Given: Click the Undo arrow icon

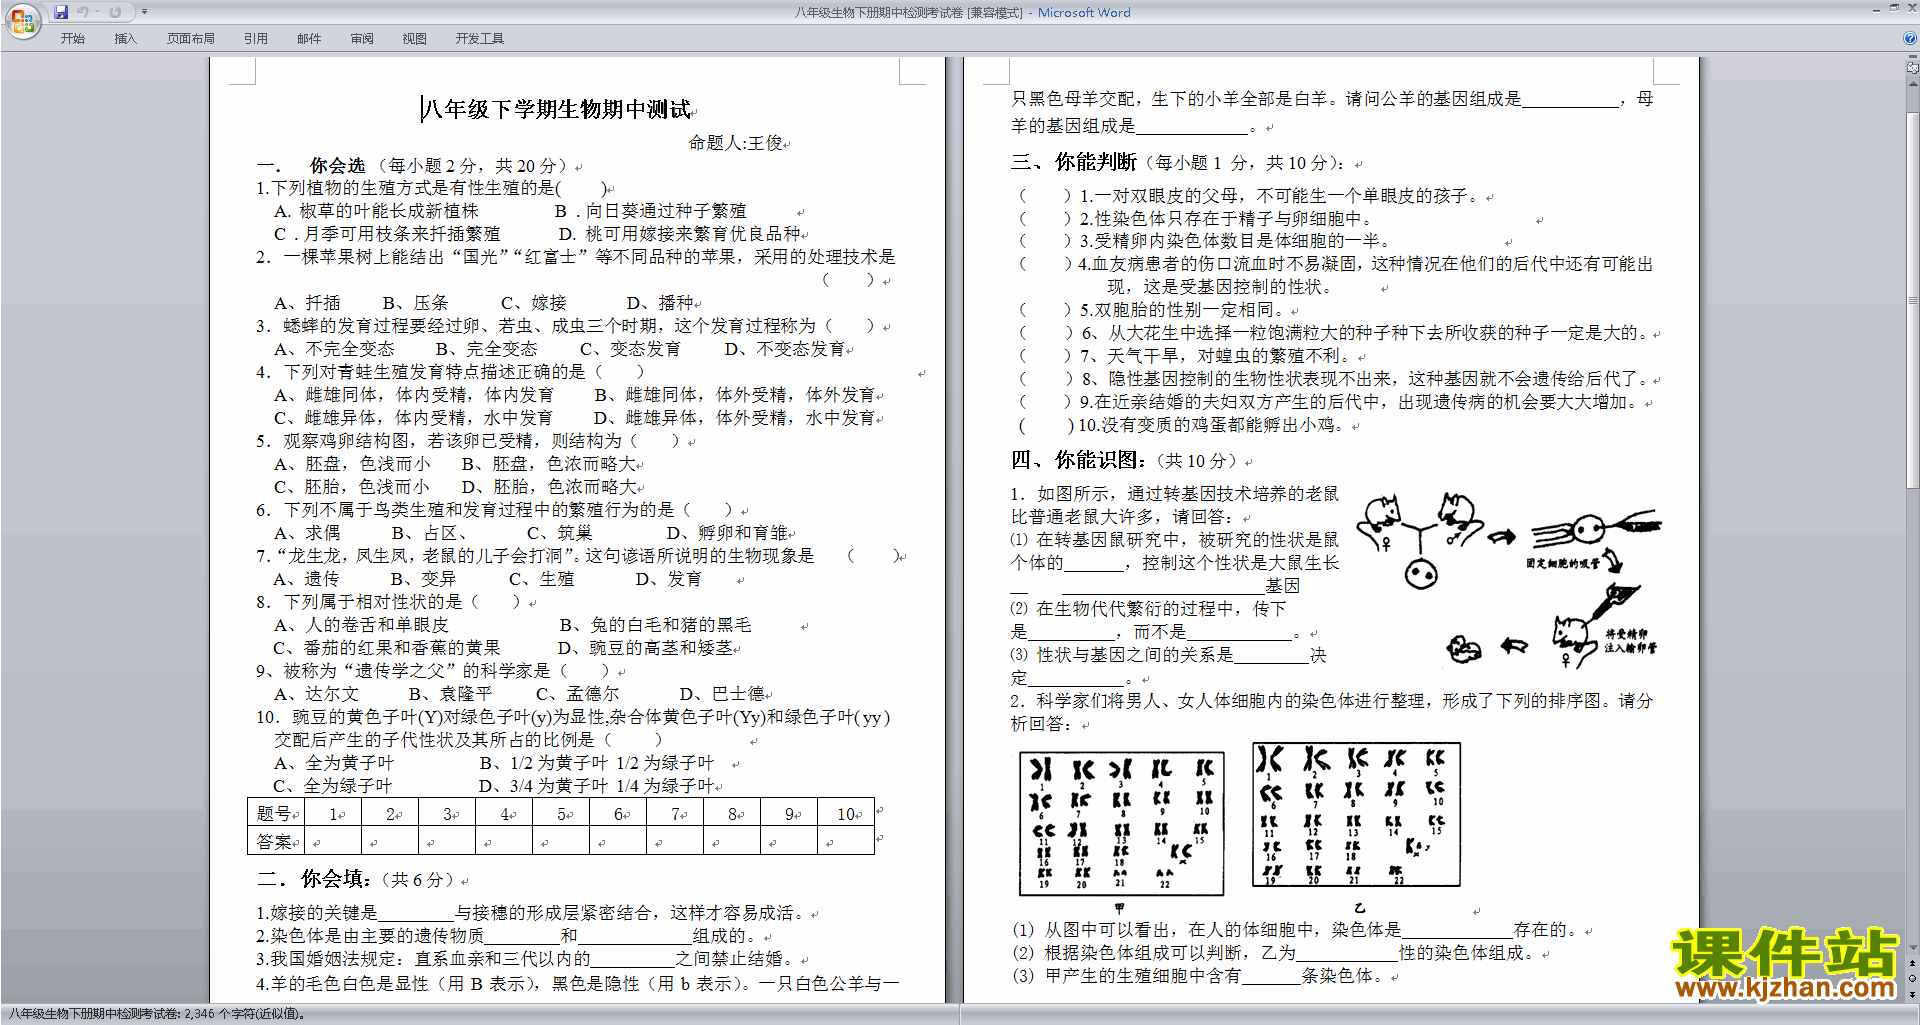Looking at the screenshot, I should (82, 12).
